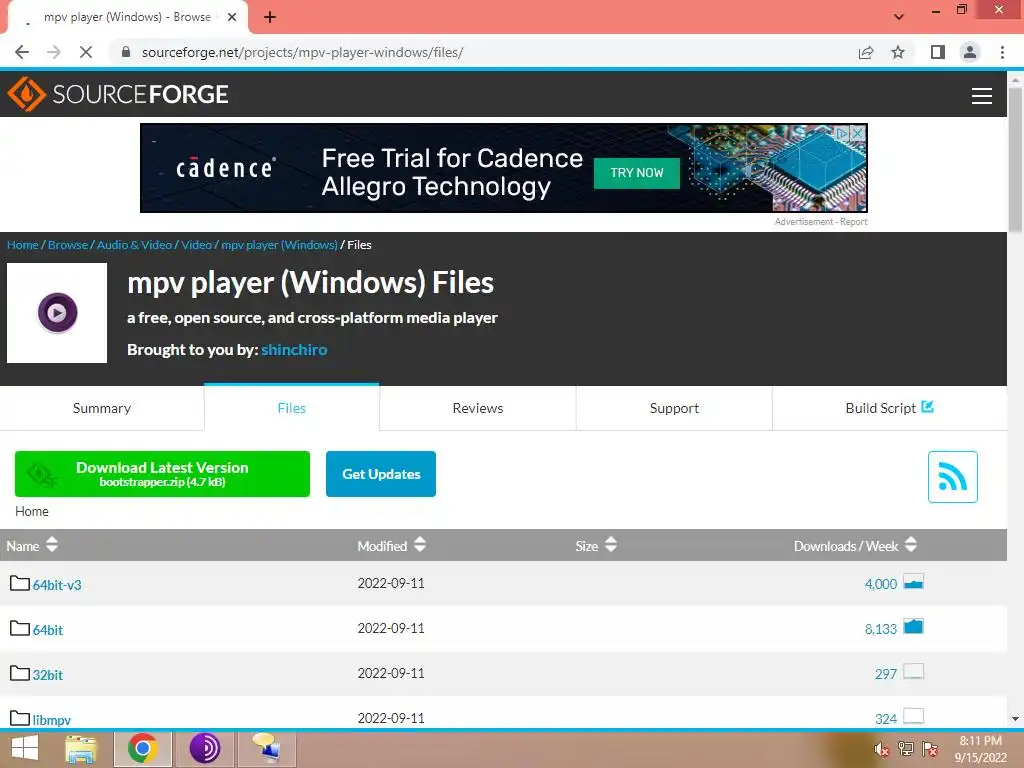Screen dimensions: 1024x768
Task: Open Chrome's three-dot menu
Action: tap(1002, 52)
